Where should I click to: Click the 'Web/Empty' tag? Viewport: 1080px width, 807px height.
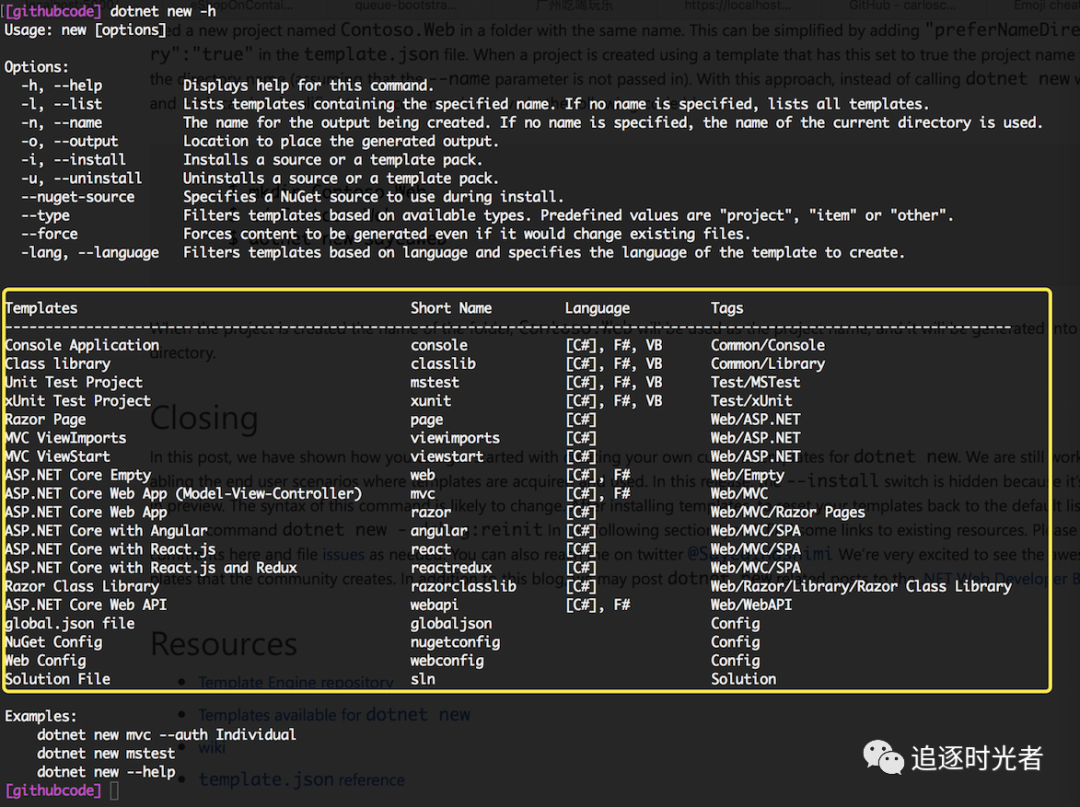[747, 475]
